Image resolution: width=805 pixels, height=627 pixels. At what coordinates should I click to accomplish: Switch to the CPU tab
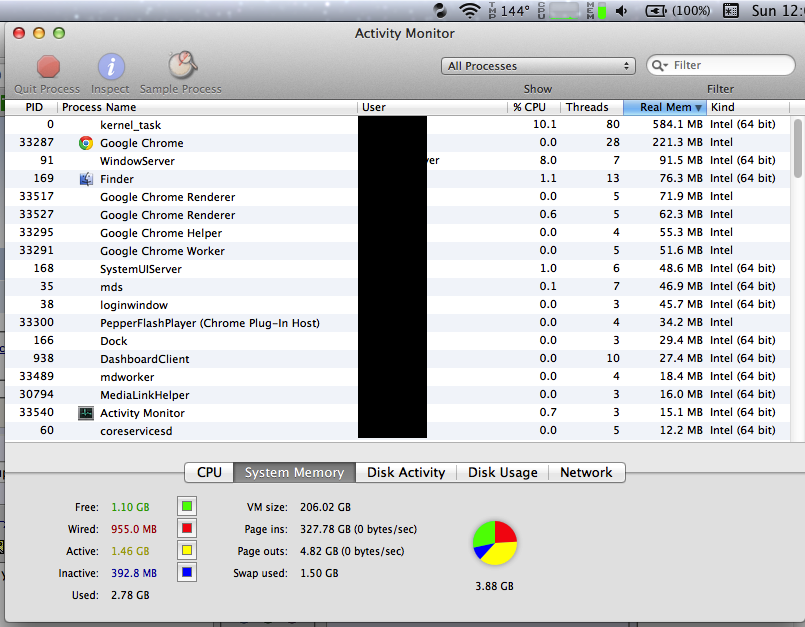pyautogui.click(x=209, y=472)
